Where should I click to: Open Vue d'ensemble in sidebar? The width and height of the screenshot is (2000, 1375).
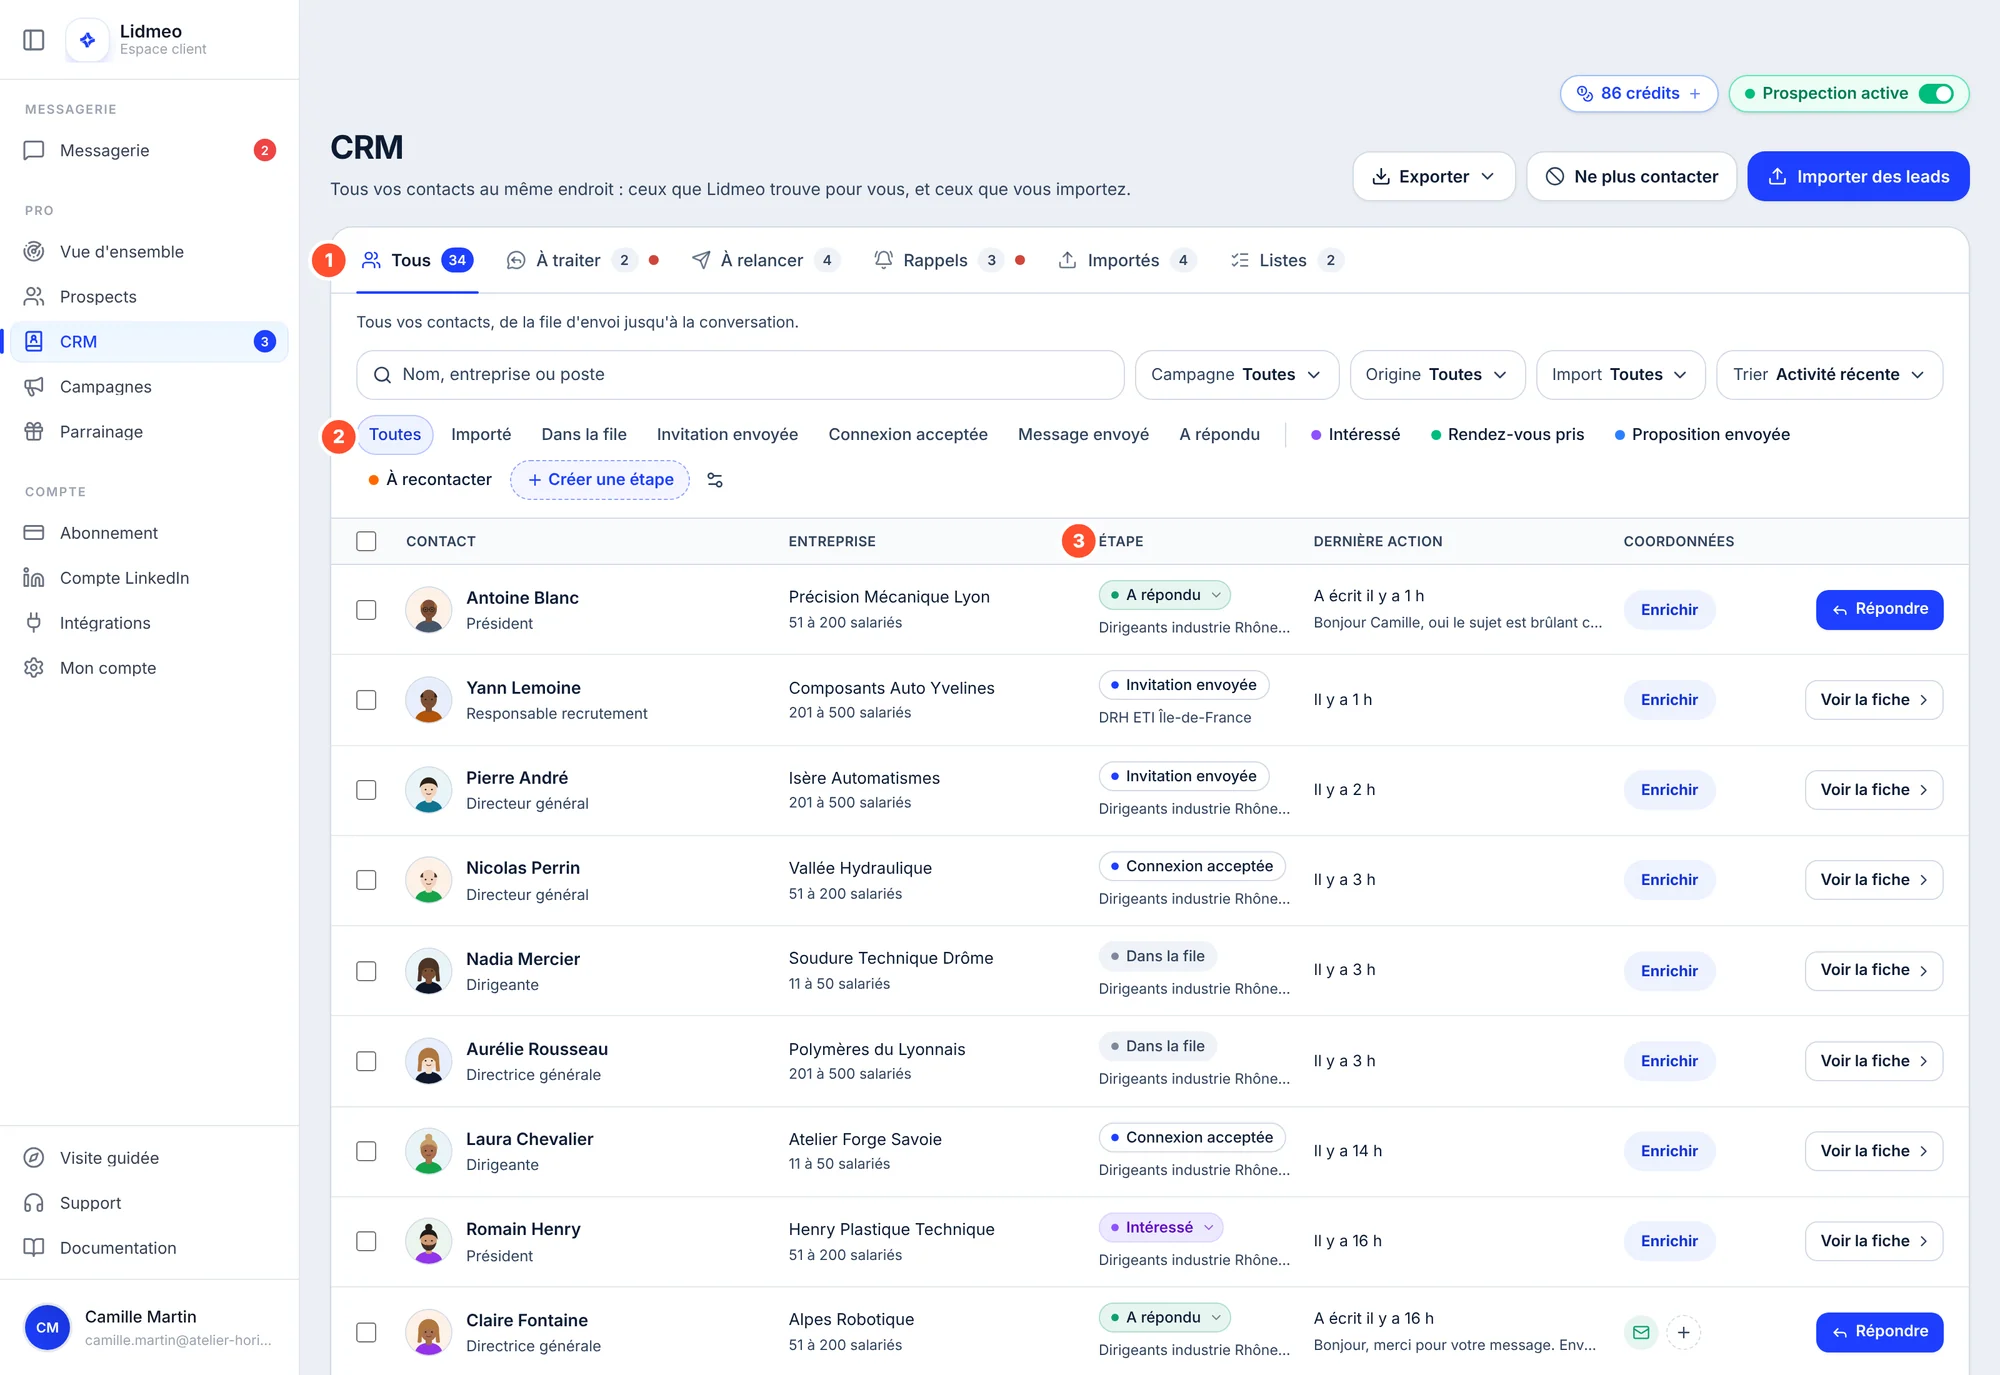pyautogui.click(x=150, y=251)
